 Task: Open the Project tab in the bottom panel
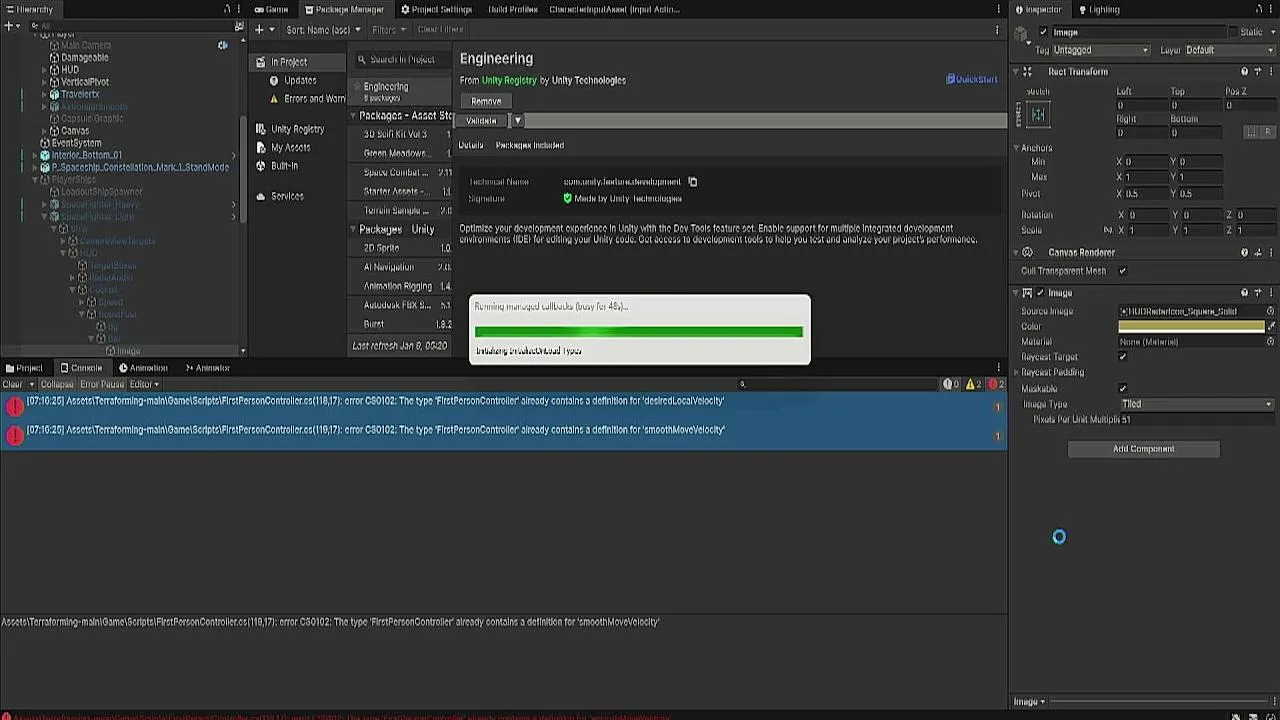tap(24, 368)
